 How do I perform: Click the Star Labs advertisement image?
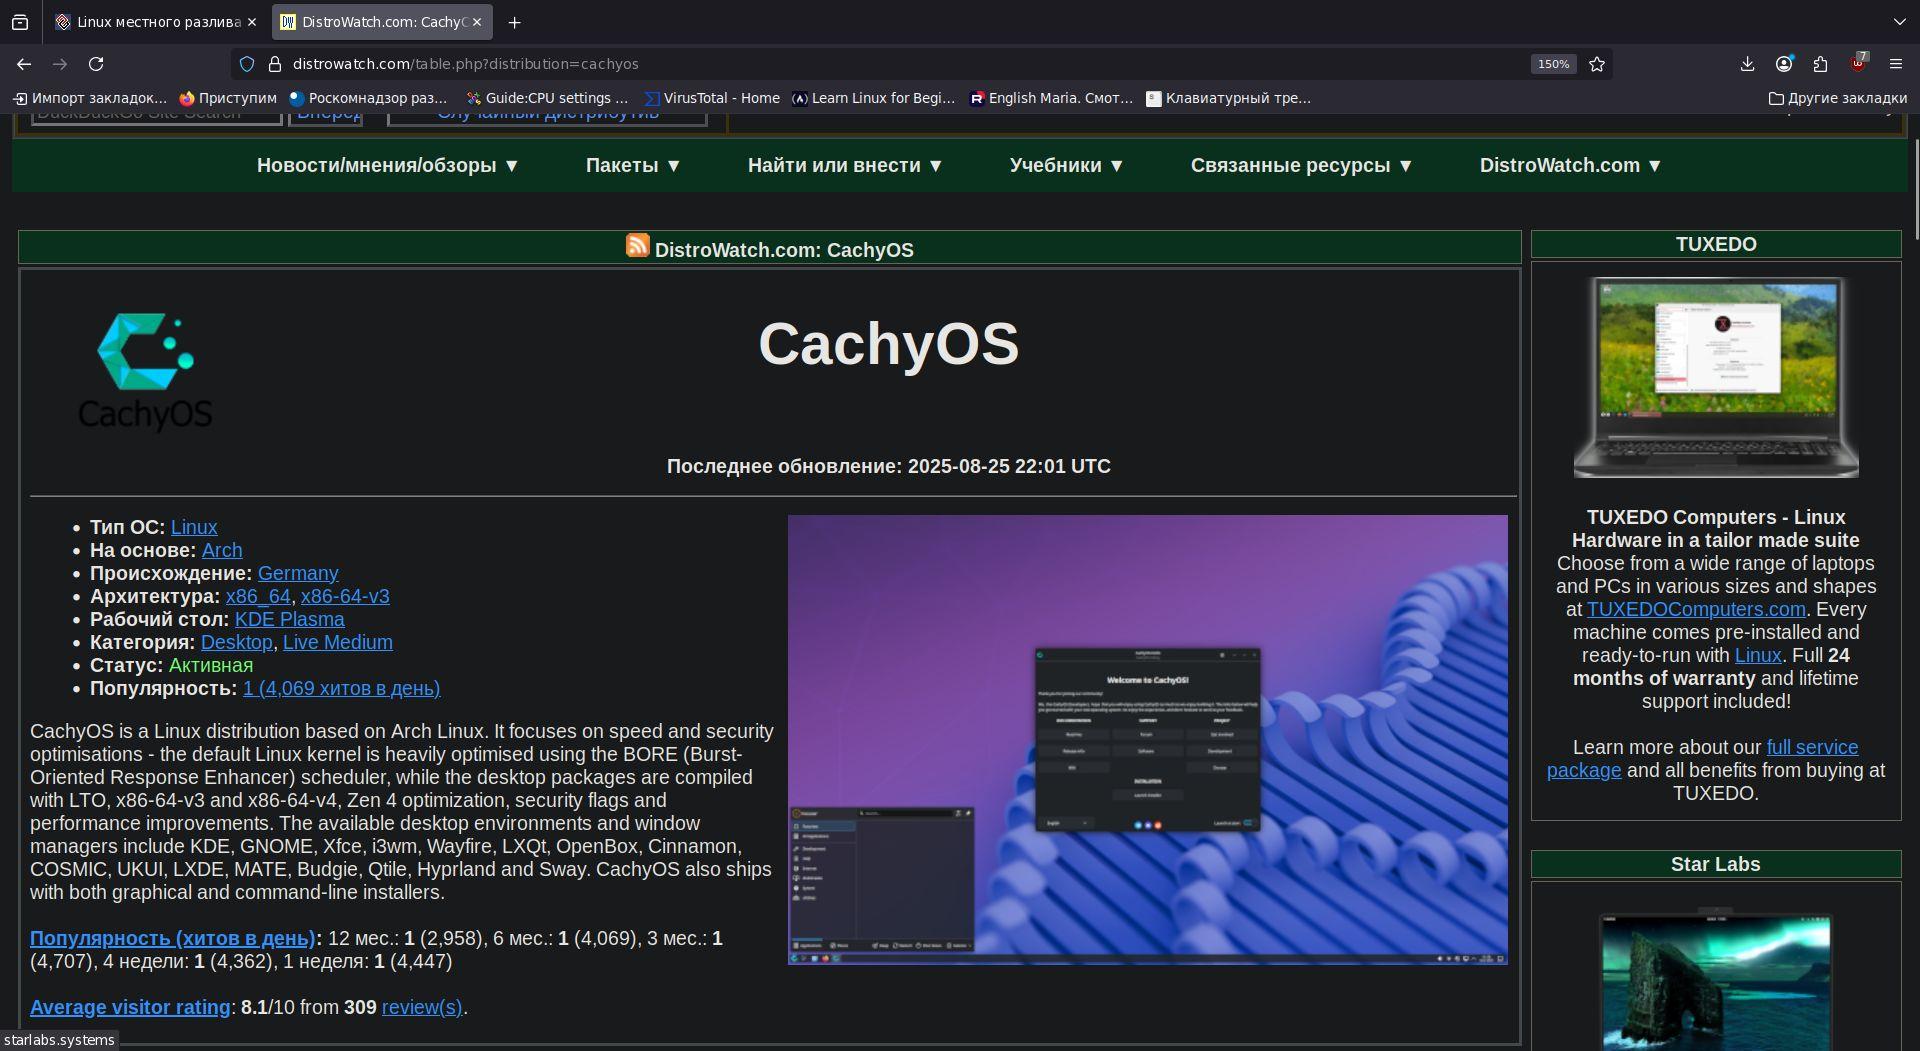1716,980
